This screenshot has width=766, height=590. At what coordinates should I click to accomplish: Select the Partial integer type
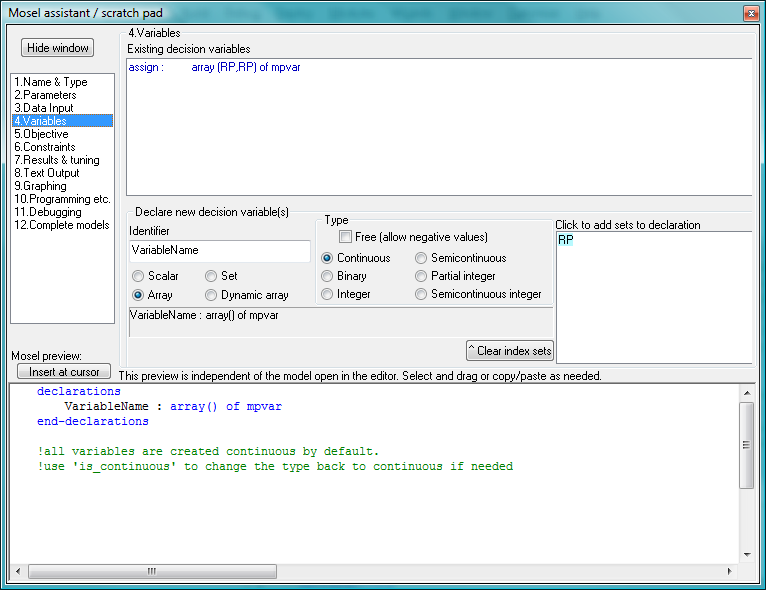[x=422, y=276]
